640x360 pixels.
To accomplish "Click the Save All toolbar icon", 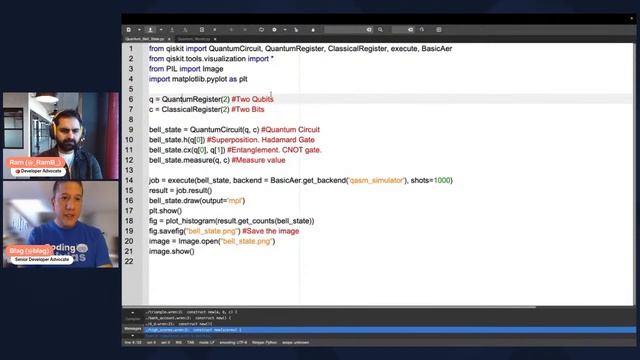I will tap(185, 30).
